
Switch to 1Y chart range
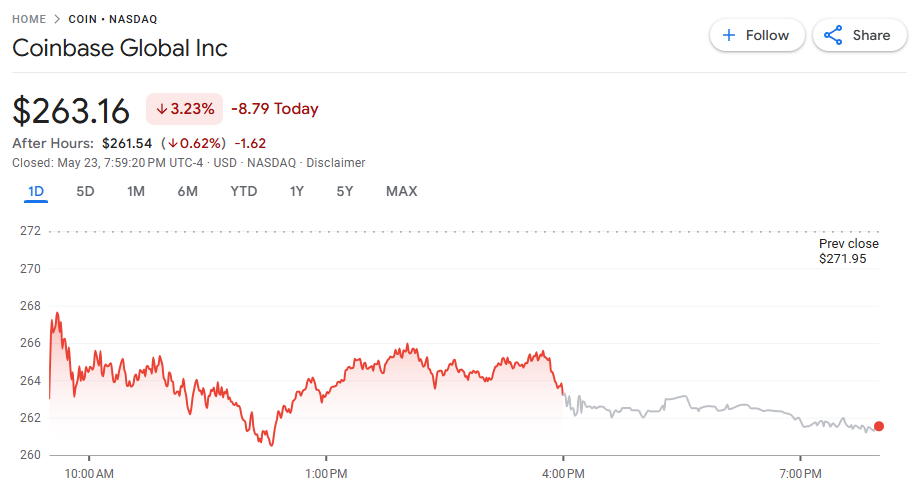click(297, 191)
